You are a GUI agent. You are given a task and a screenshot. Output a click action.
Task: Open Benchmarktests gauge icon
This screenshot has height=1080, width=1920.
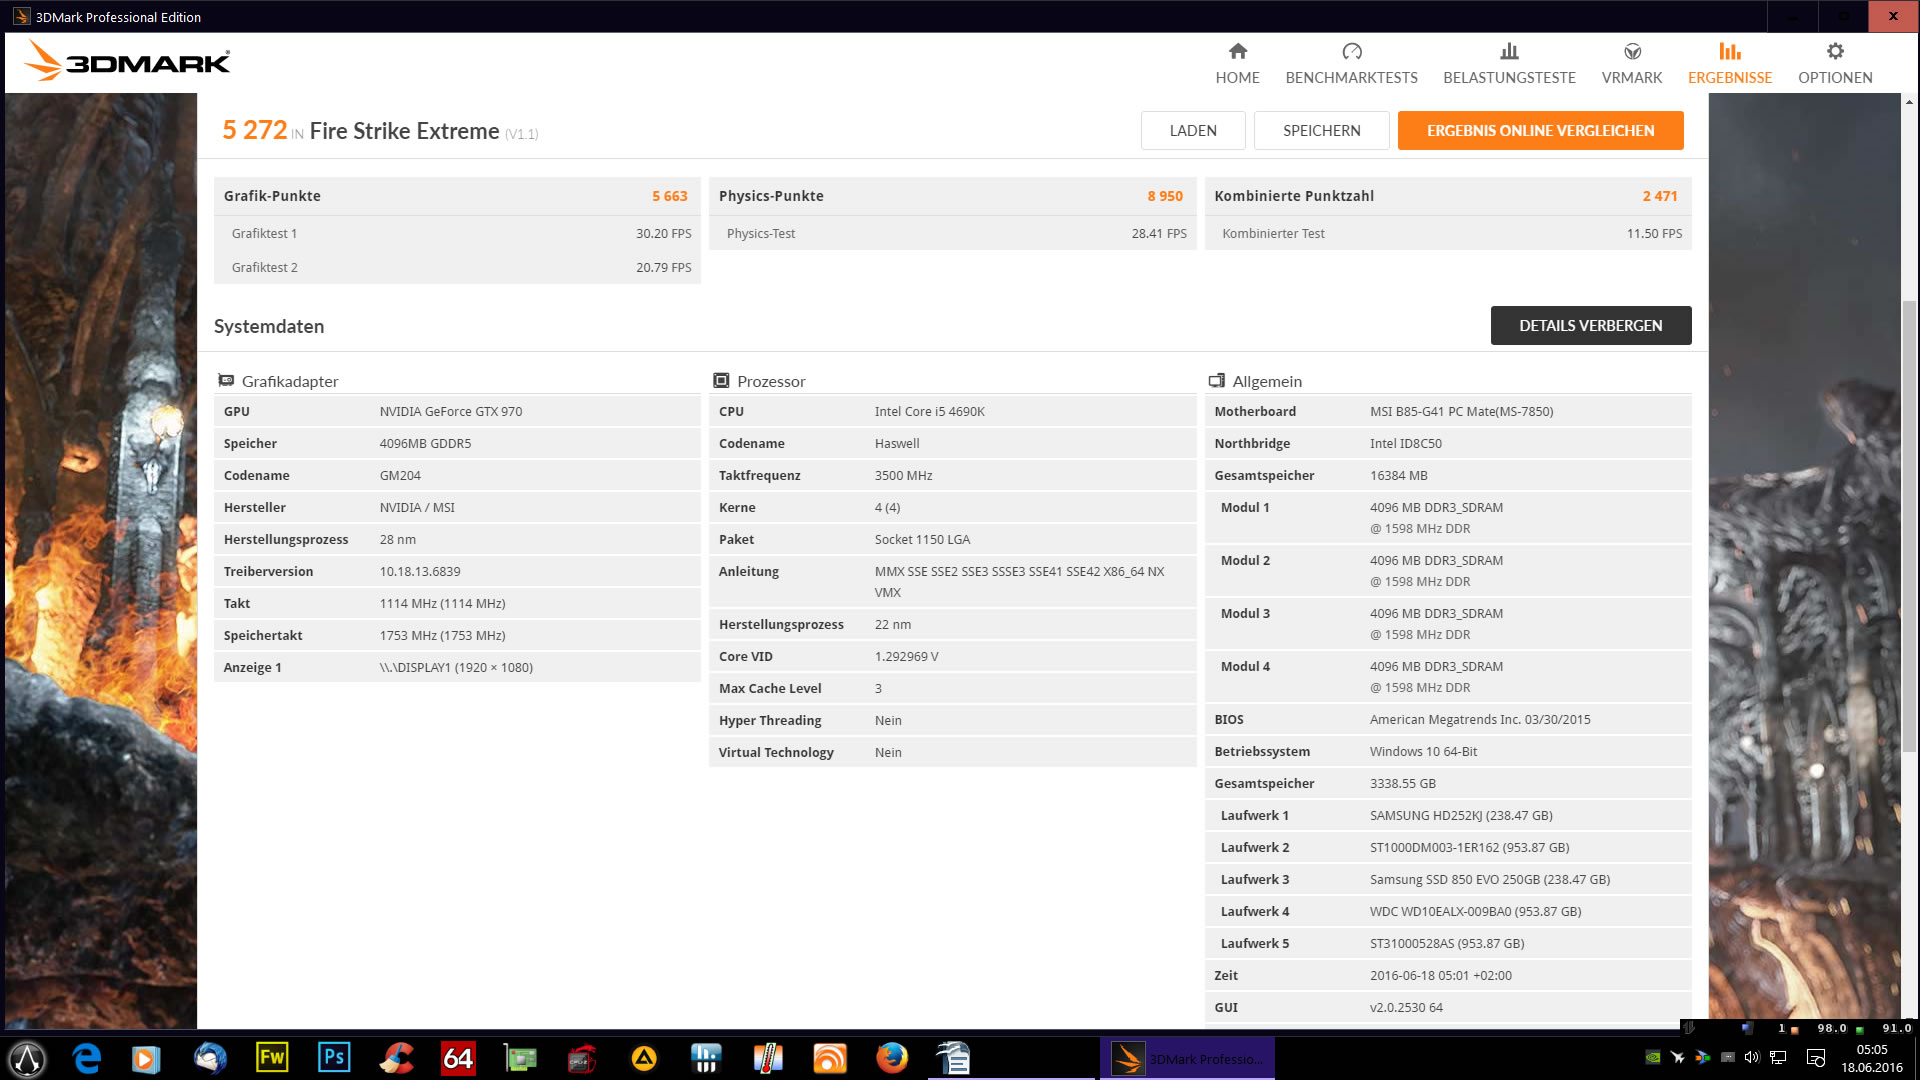[1351, 52]
